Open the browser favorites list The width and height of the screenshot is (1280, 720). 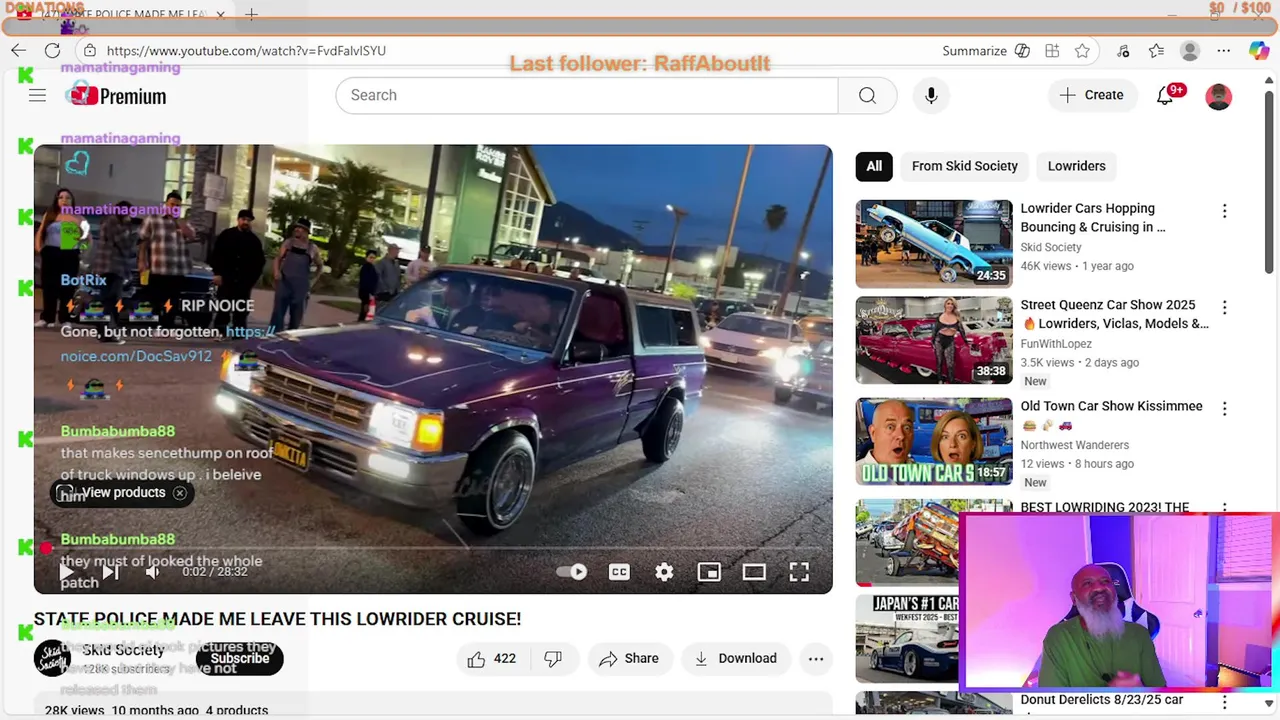1156,50
